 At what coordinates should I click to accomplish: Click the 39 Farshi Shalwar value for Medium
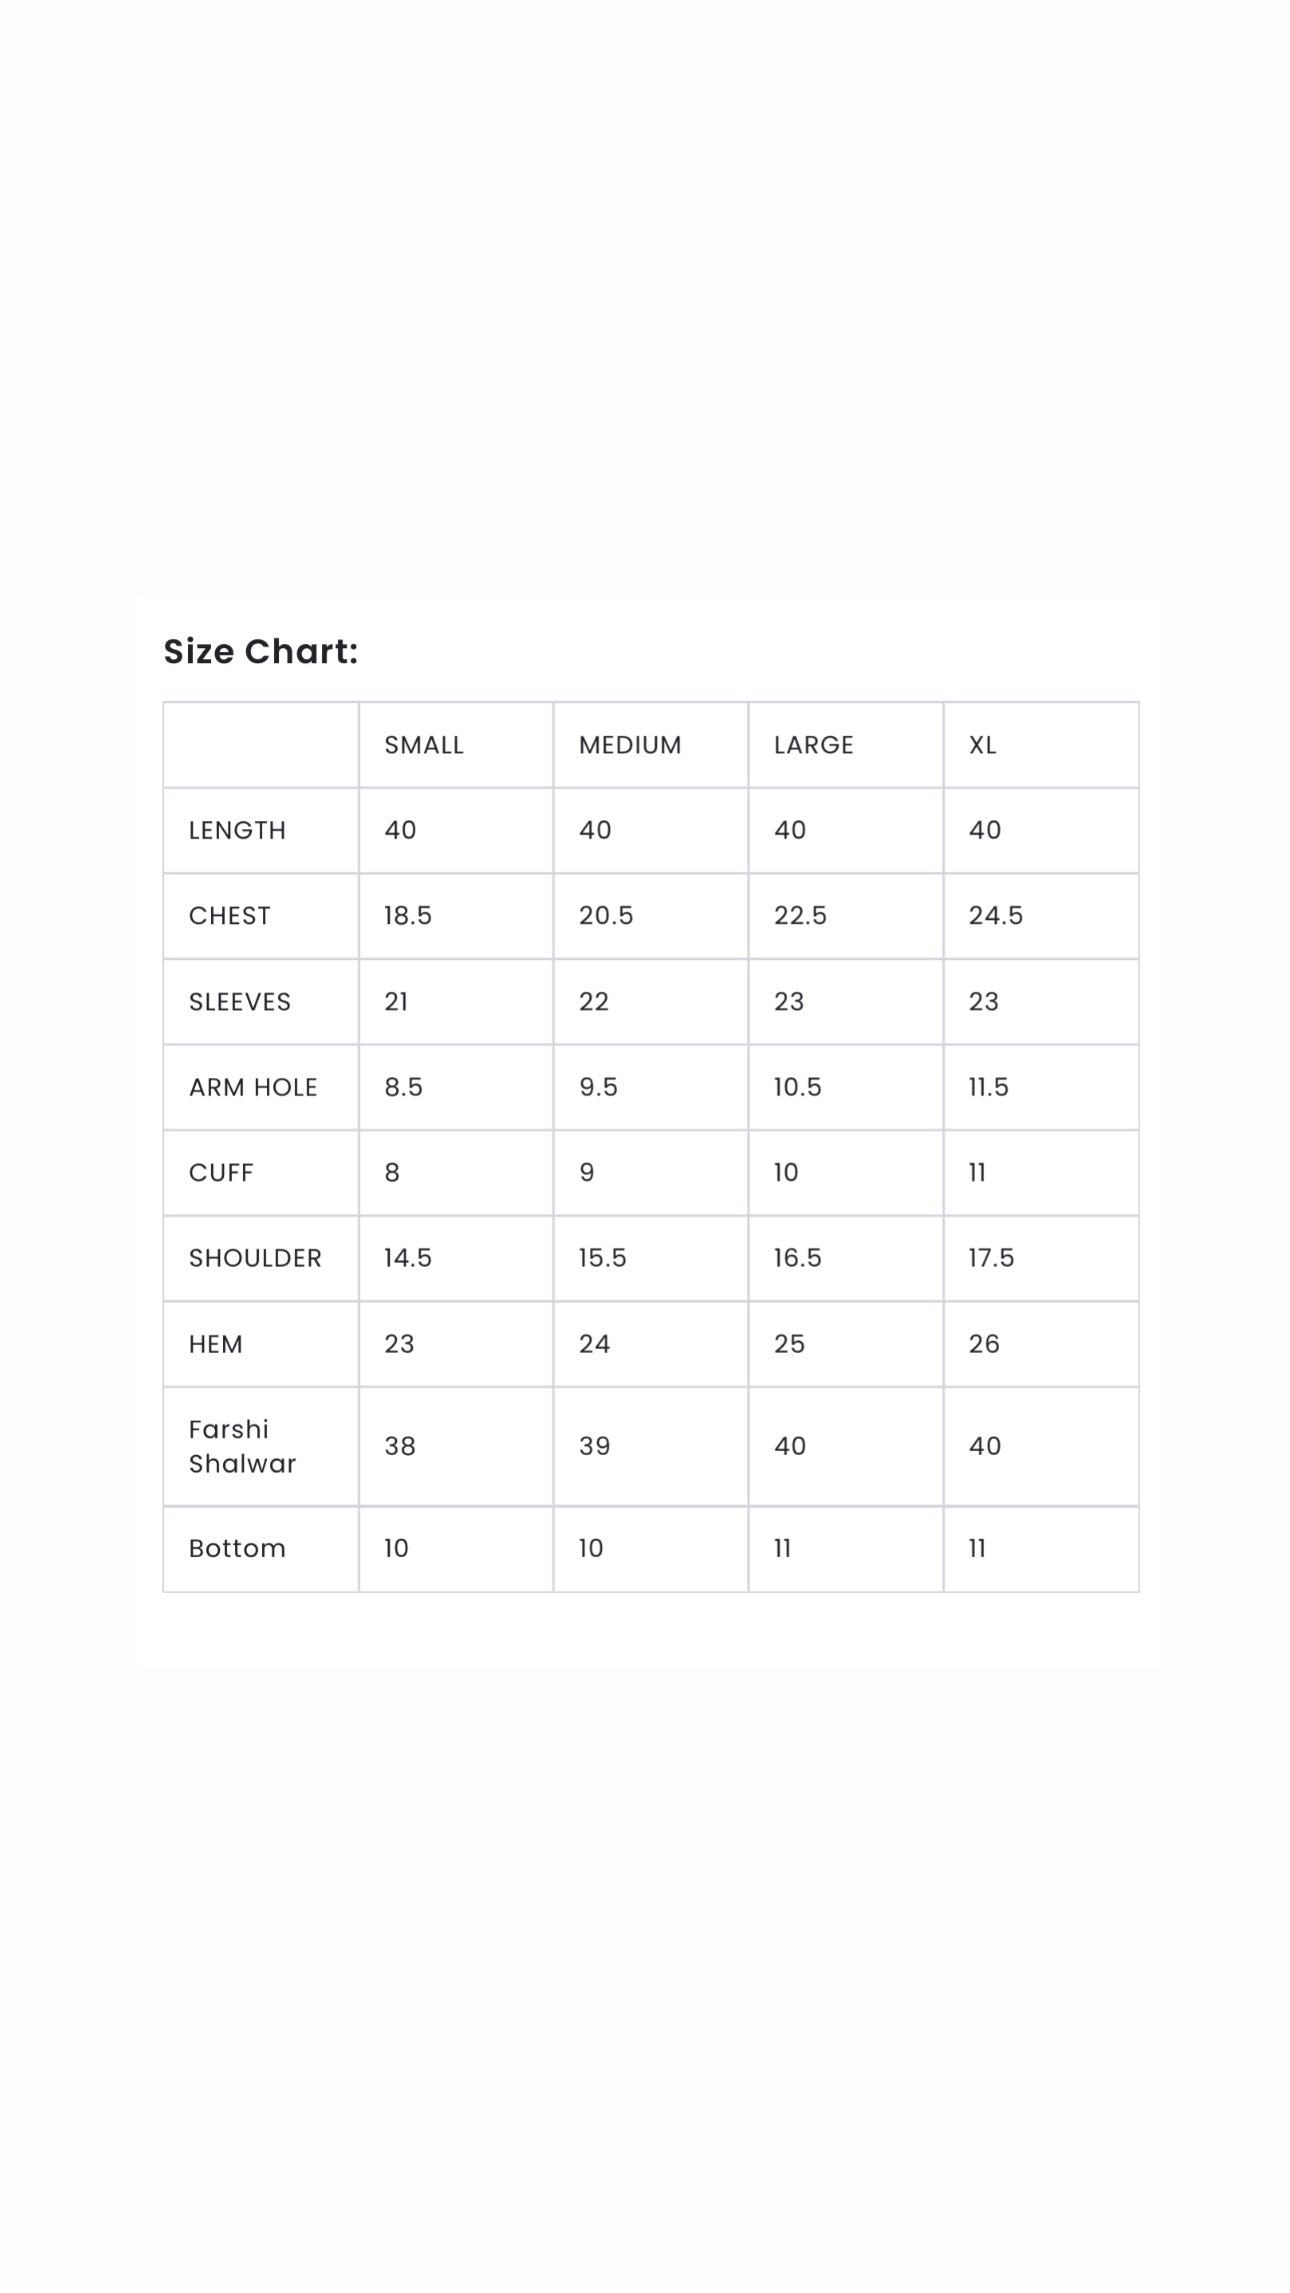pyautogui.click(x=594, y=1446)
